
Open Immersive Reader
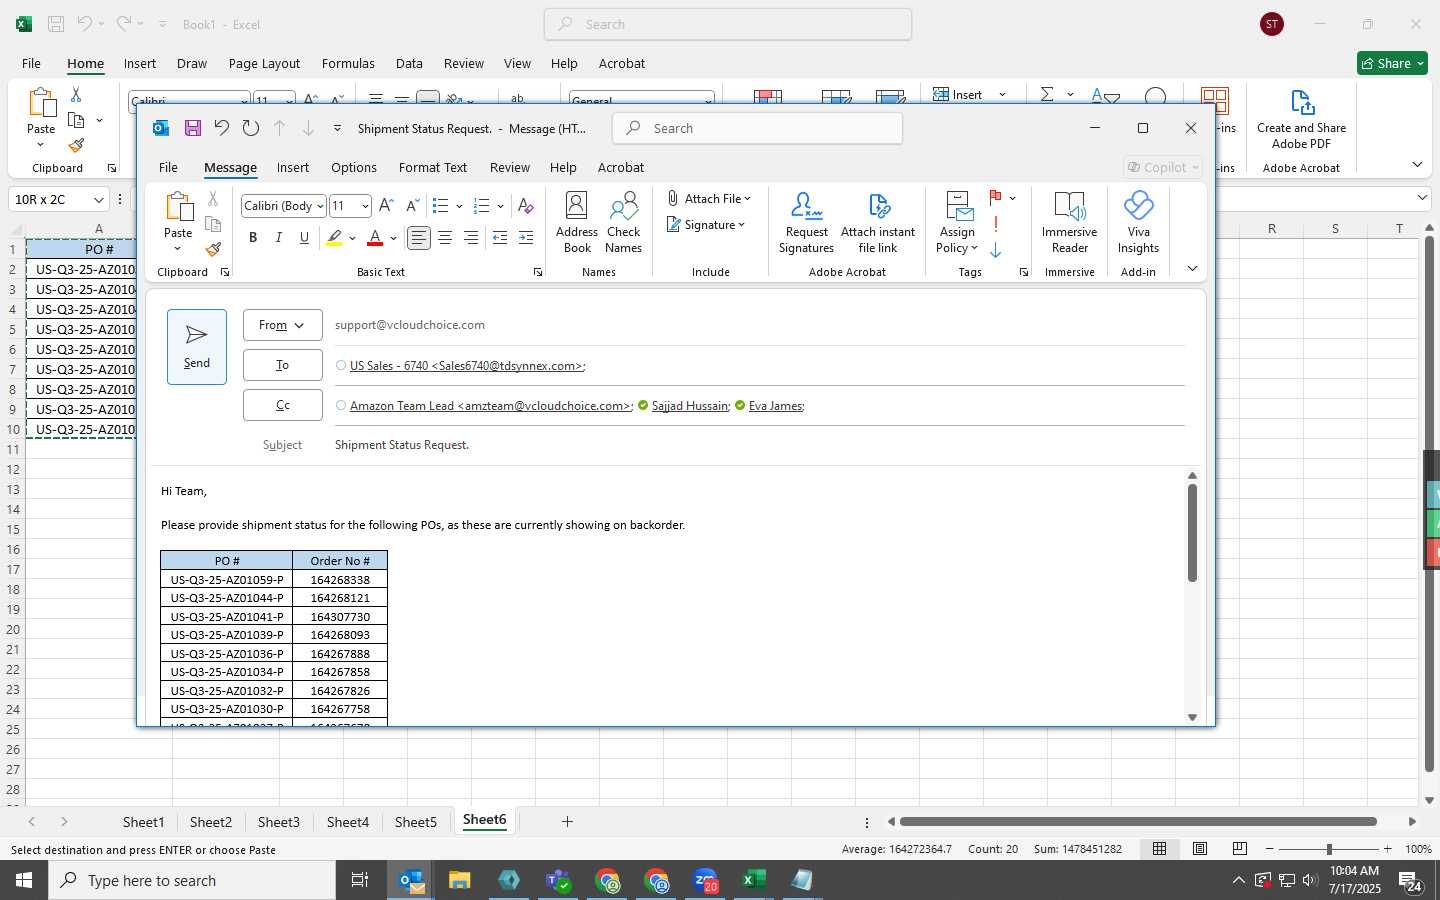[x=1069, y=222]
